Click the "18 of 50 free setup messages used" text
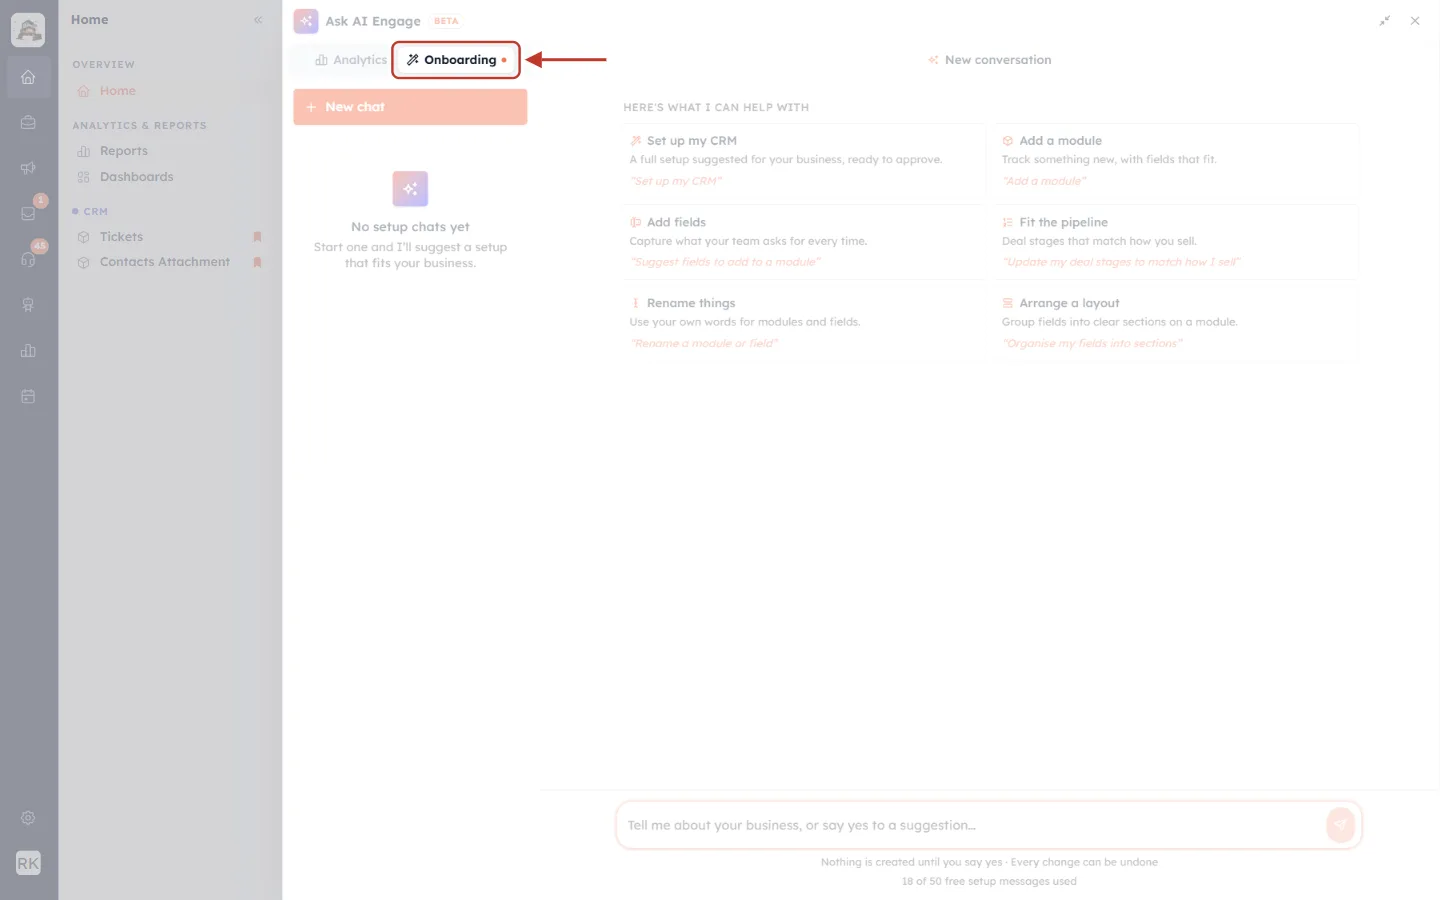The width and height of the screenshot is (1440, 900). coord(989,881)
